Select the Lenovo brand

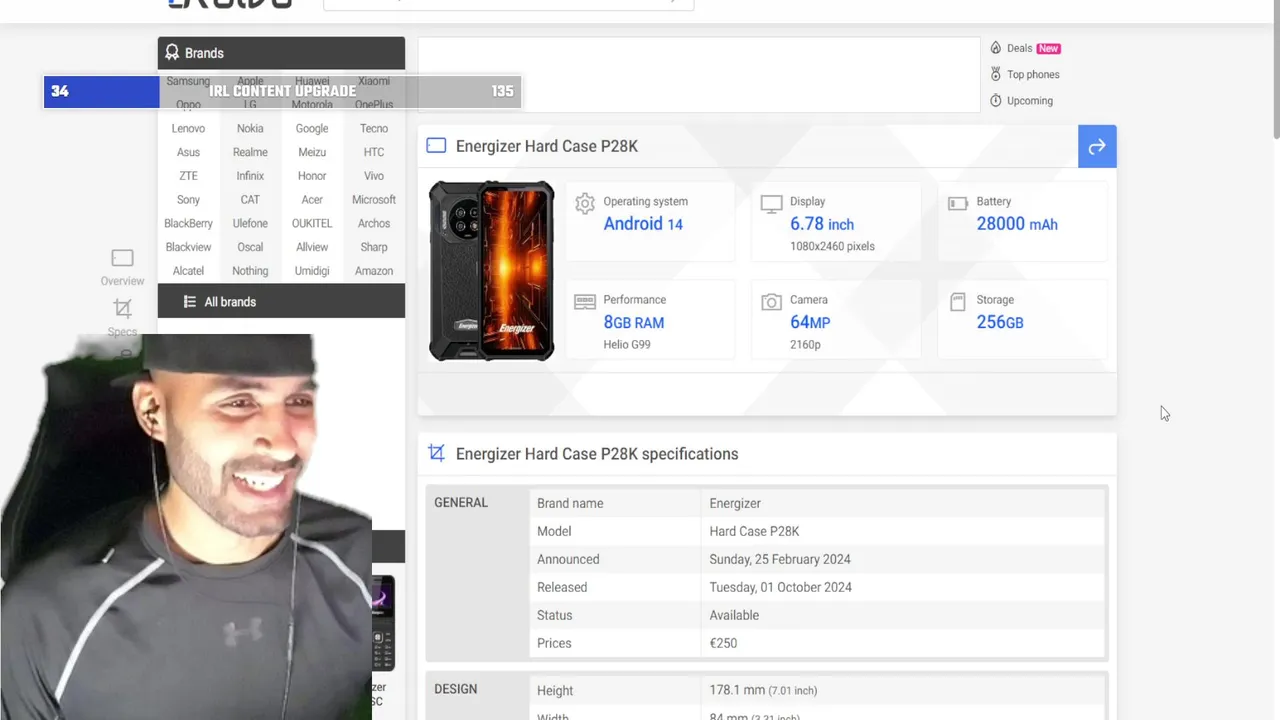pos(188,128)
